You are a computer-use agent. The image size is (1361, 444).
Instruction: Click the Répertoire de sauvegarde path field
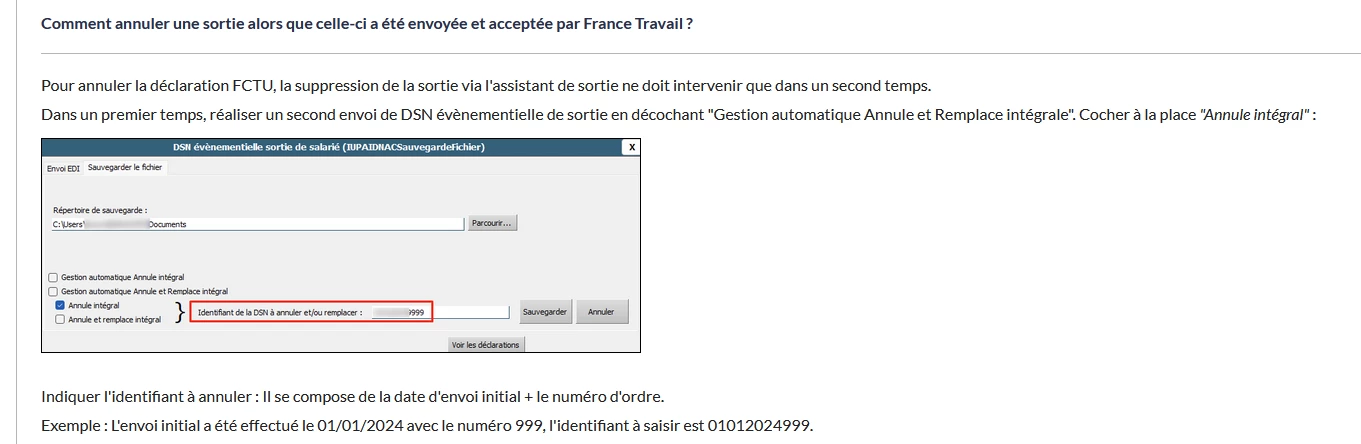pyautogui.click(x=257, y=224)
